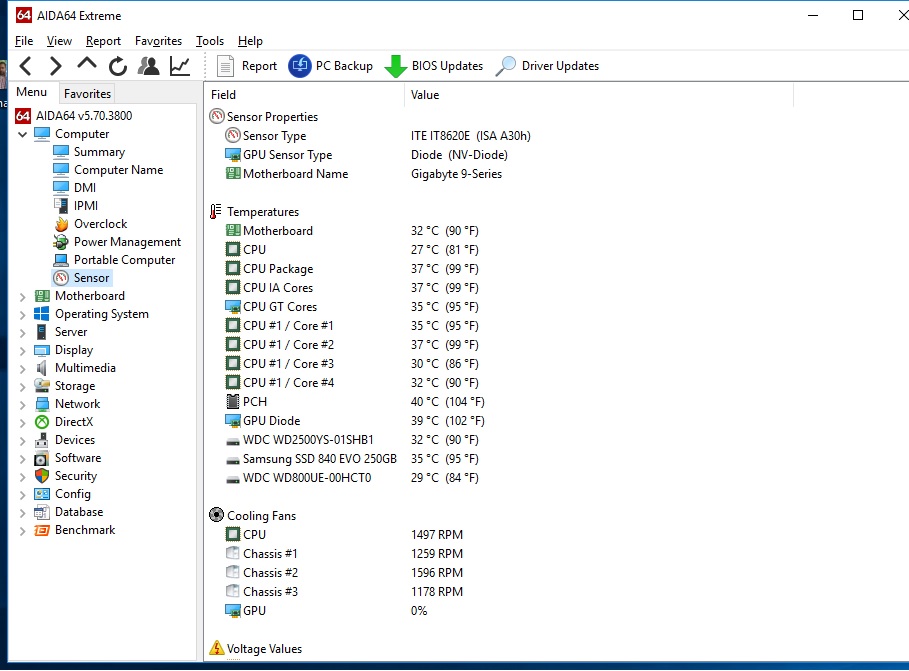The image size is (909, 671).
Task: Expand the DirectX tree node
Action: click(x=23, y=423)
